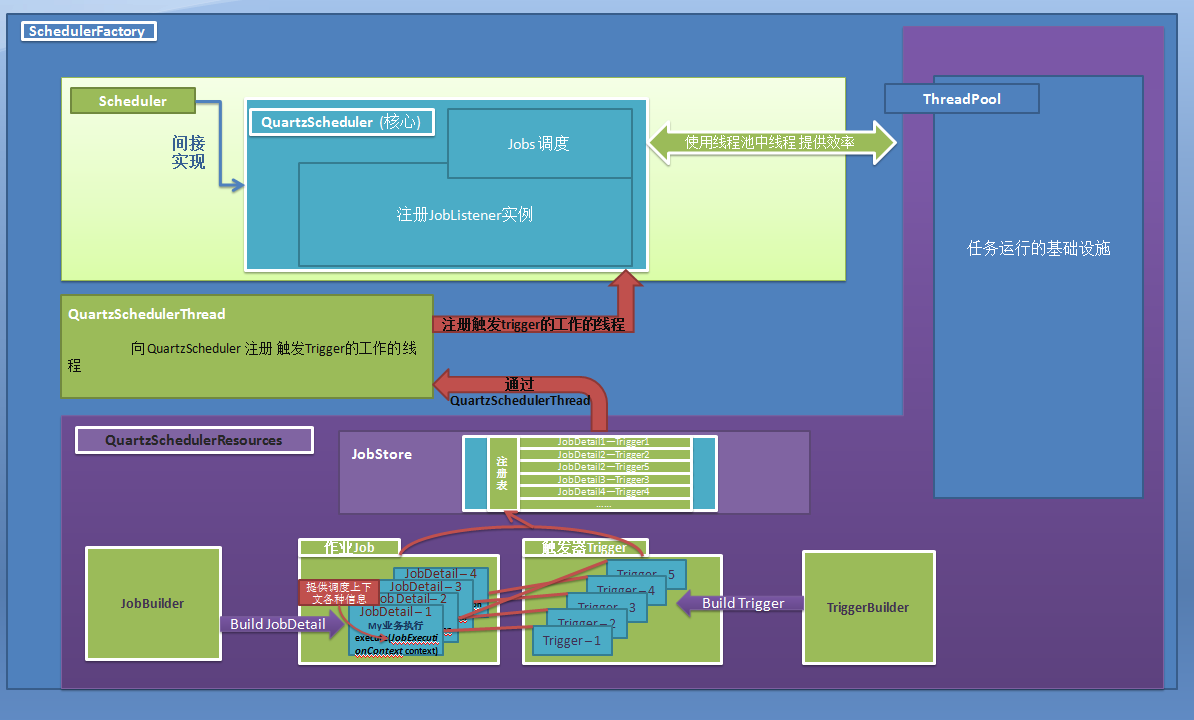Select the execute(JobExecutionContext context) text
Viewport: 1194px width, 720px height.
click(397, 644)
